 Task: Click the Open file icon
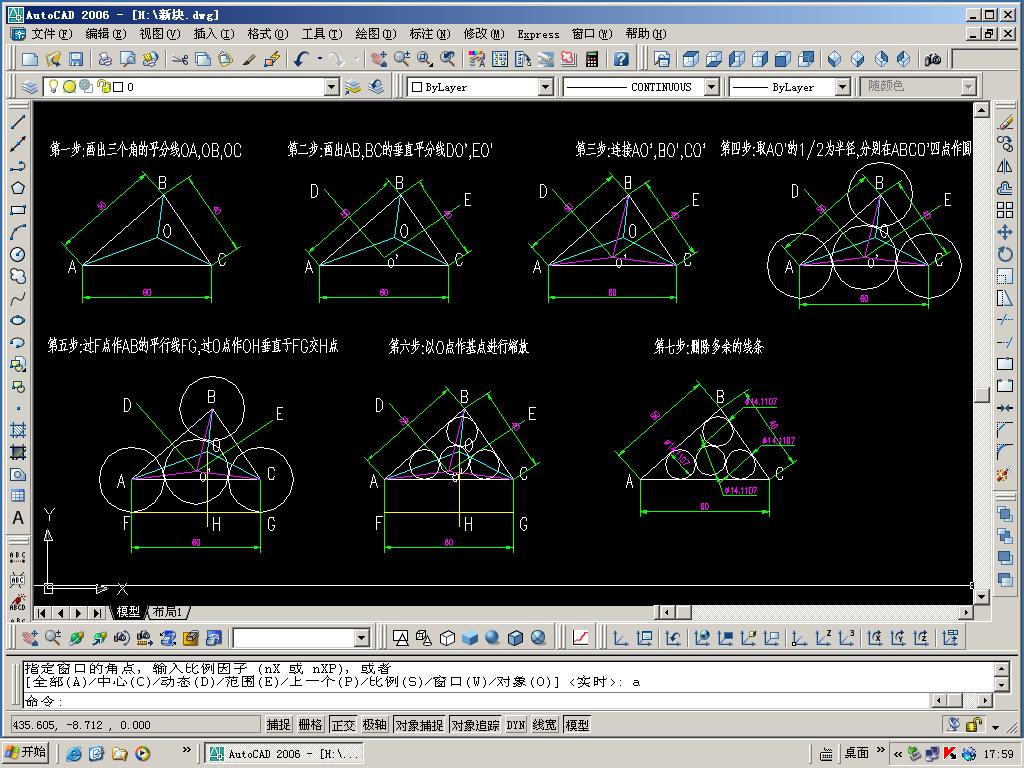point(53,59)
